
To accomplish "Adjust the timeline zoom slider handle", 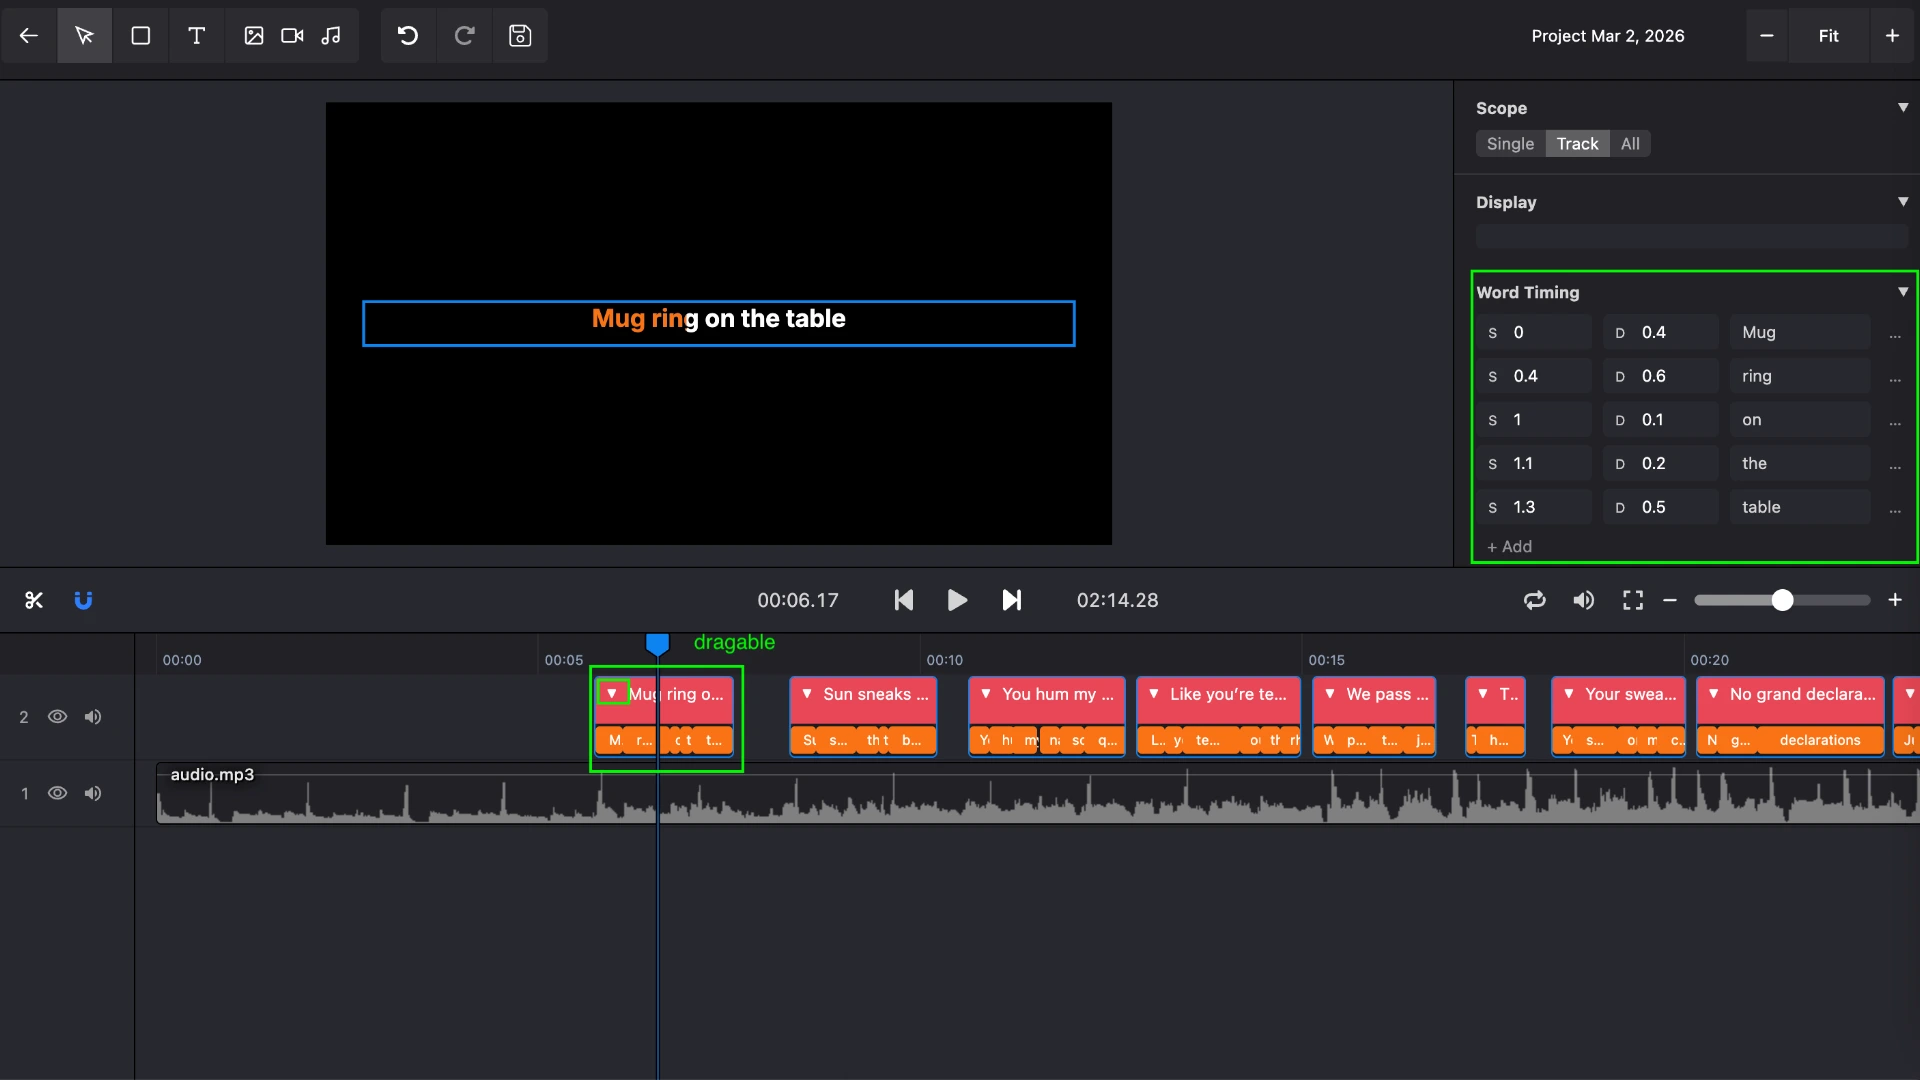I will tap(1782, 600).
